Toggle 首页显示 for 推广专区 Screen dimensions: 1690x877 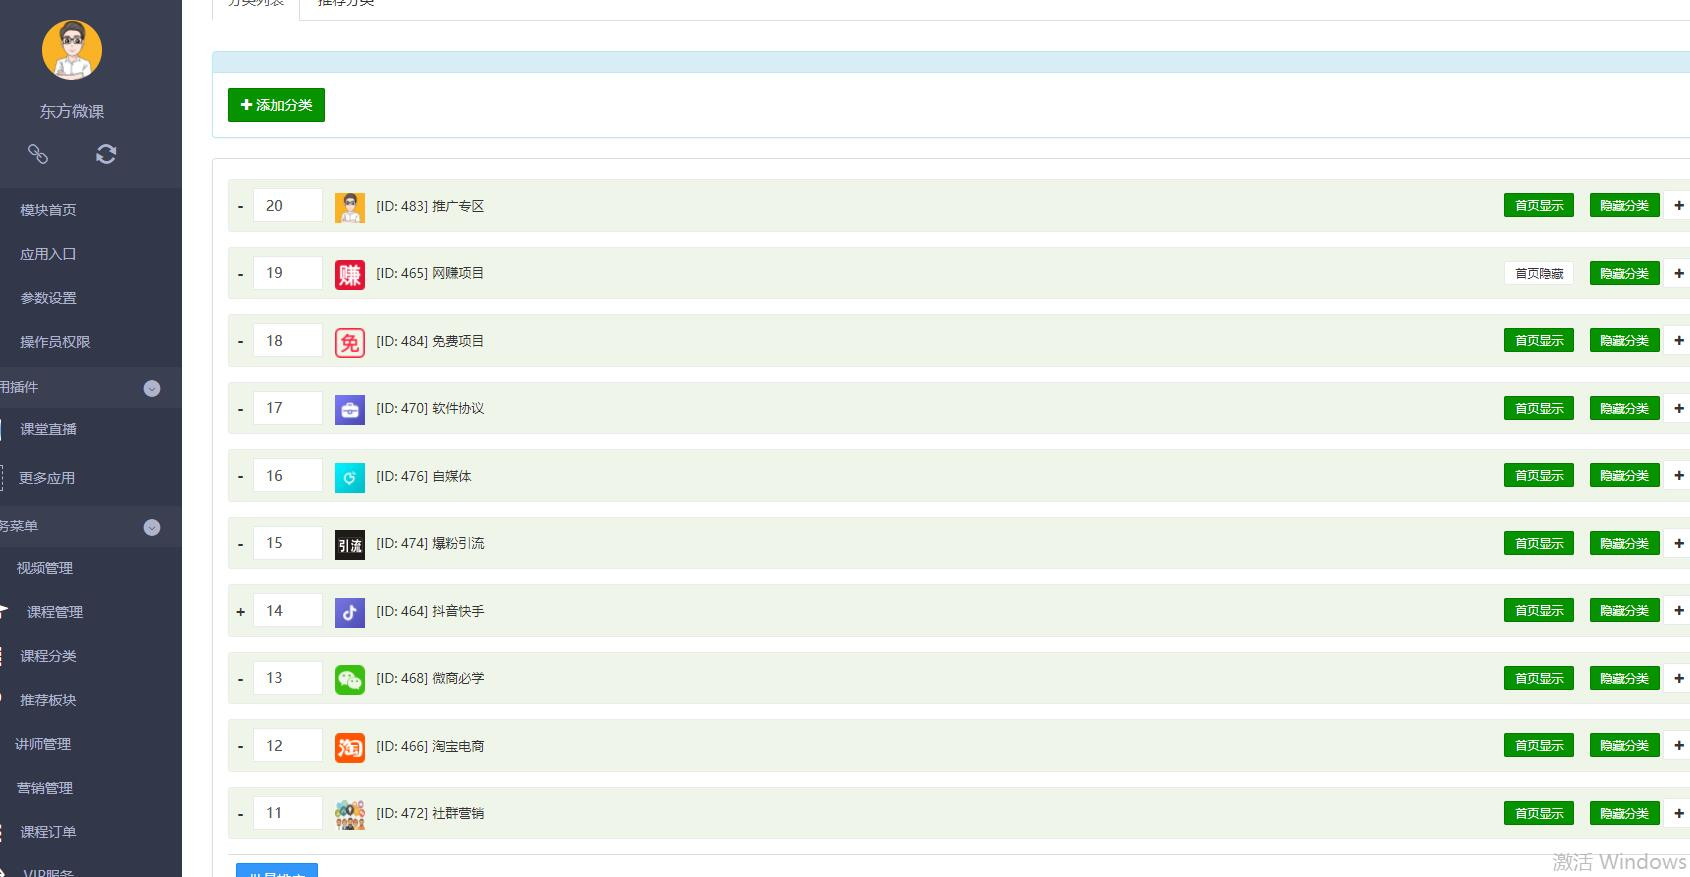pyautogui.click(x=1538, y=206)
